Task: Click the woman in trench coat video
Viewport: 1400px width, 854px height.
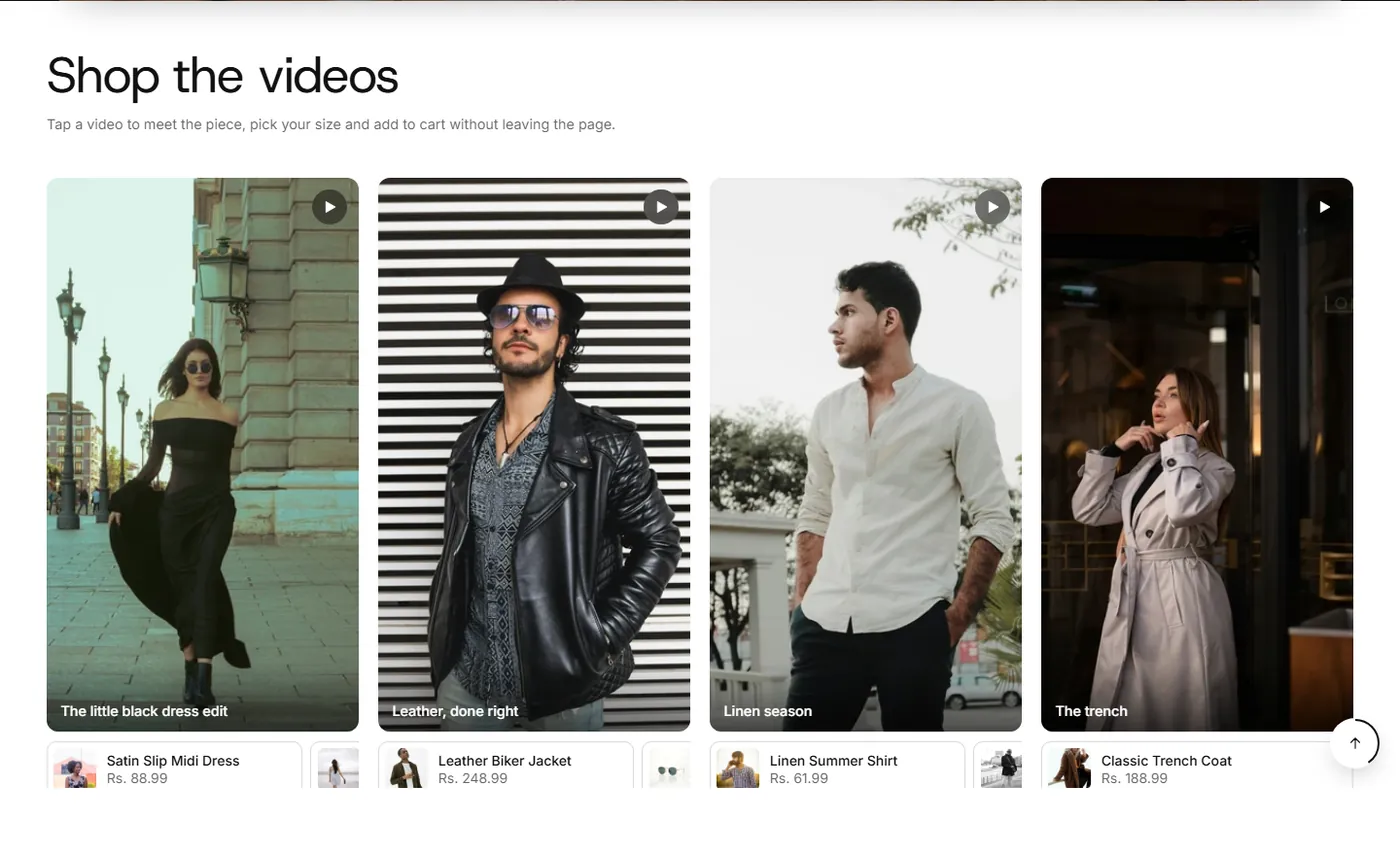Action: (x=1197, y=454)
